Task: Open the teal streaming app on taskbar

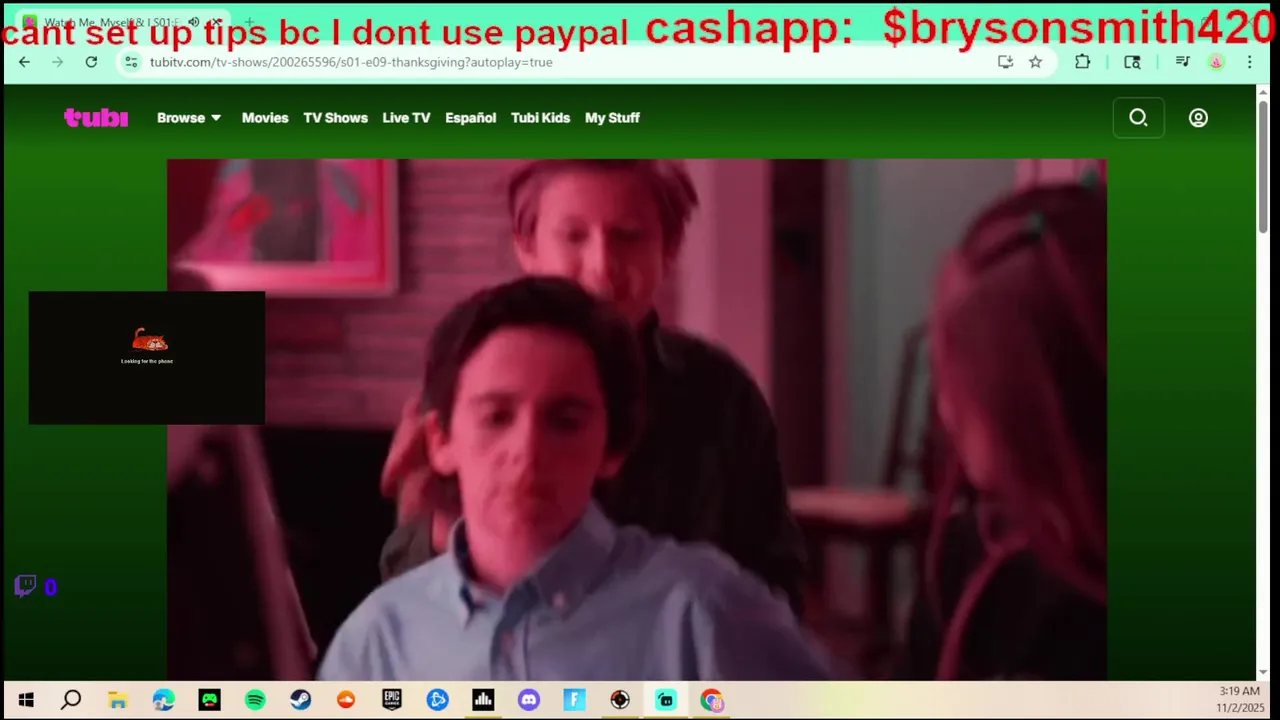Action: click(x=666, y=700)
